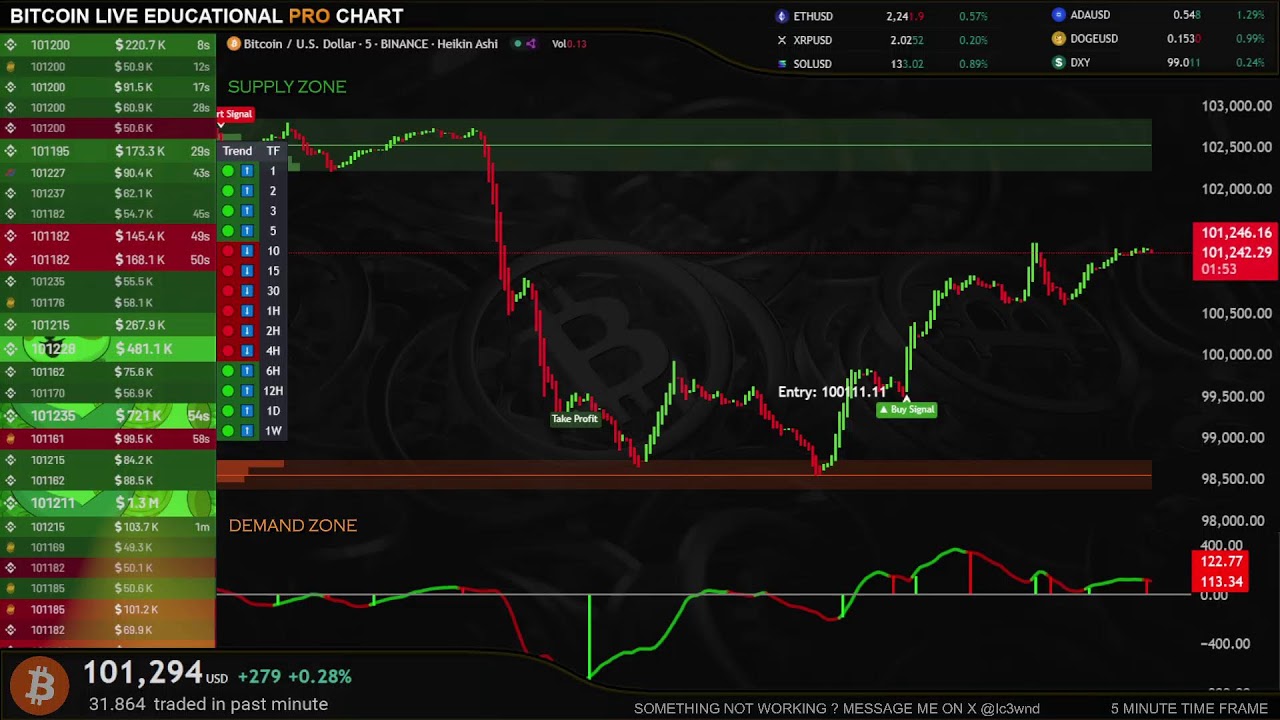Click the TF column header
Image resolution: width=1280 pixels, height=720 pixels.
(x=273, y=151)
